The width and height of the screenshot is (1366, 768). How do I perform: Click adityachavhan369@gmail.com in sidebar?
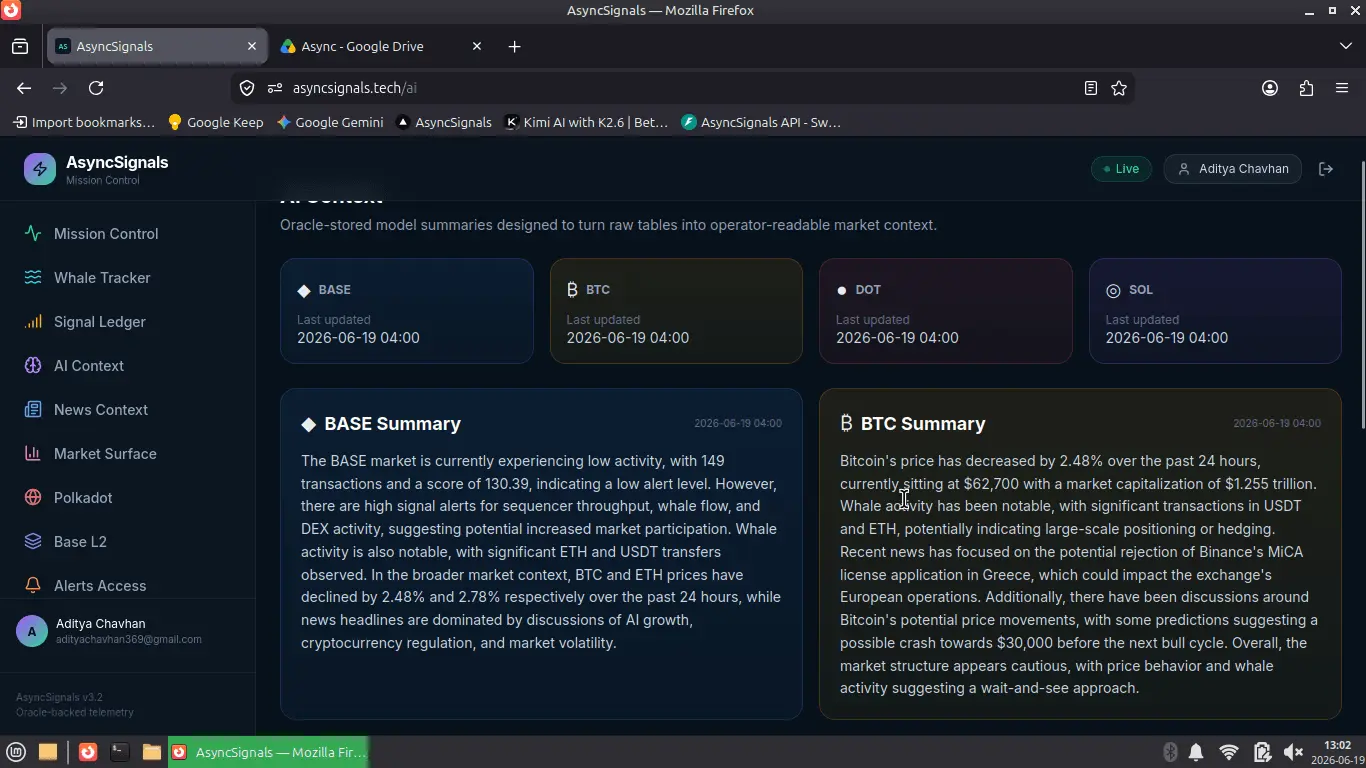(x=129, y=639)
